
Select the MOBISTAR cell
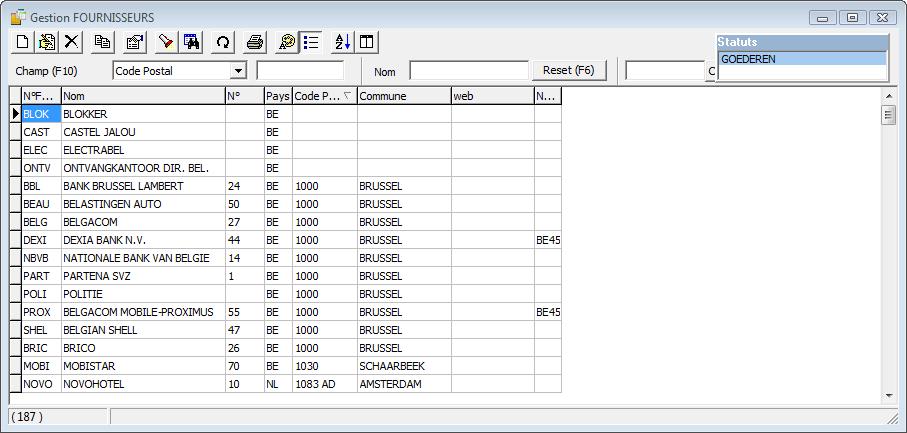(x=143, y=366)
